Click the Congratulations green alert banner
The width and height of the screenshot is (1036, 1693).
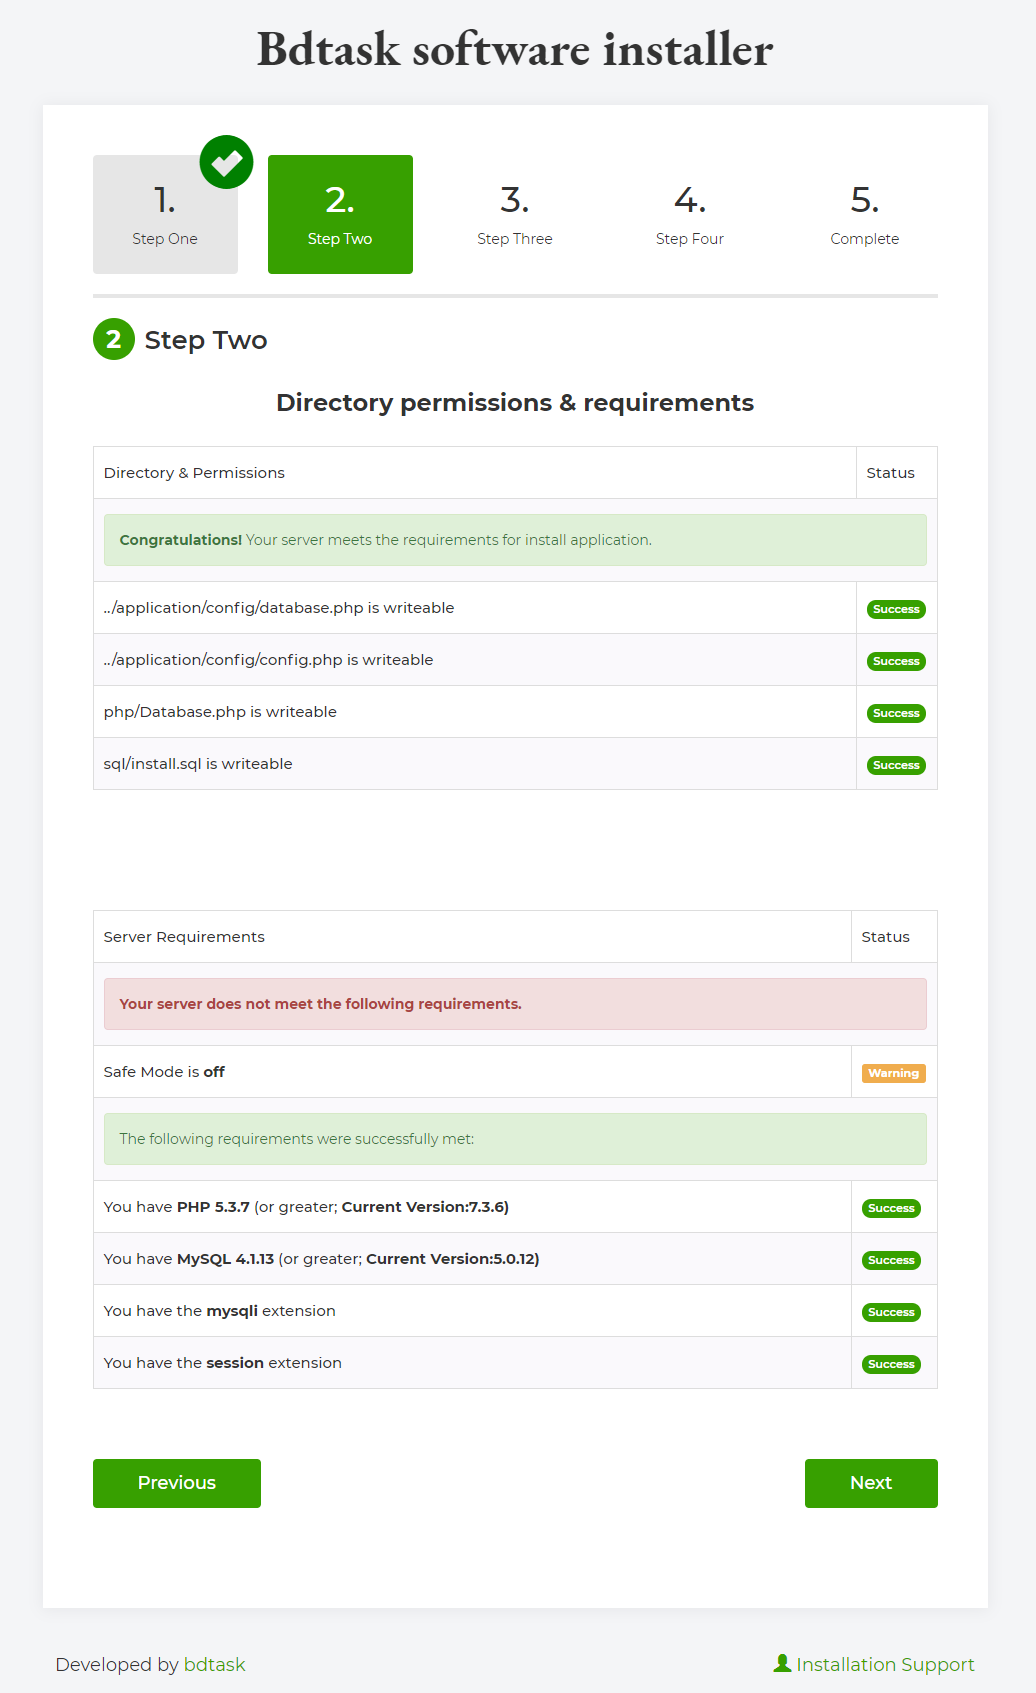515,540
